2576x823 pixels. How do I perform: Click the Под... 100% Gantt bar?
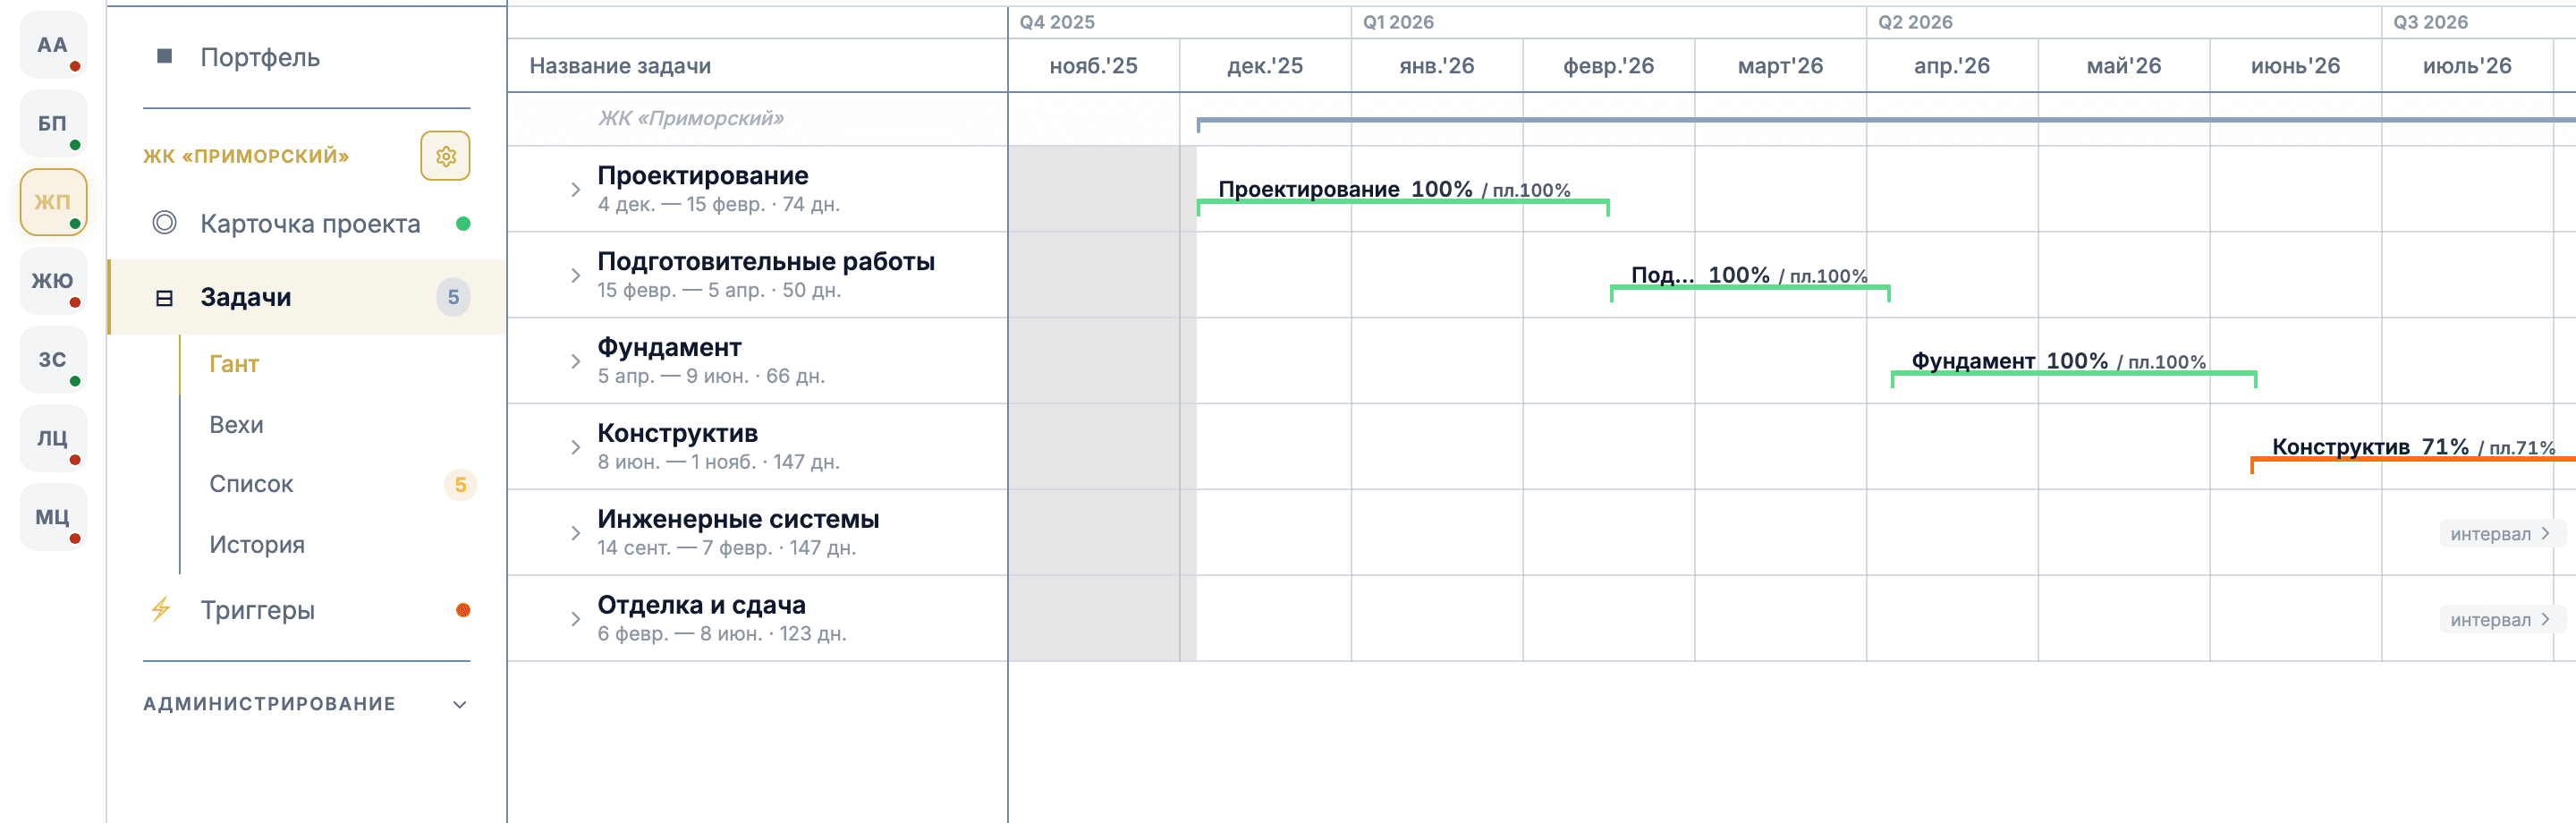[x=1750, y=287]
